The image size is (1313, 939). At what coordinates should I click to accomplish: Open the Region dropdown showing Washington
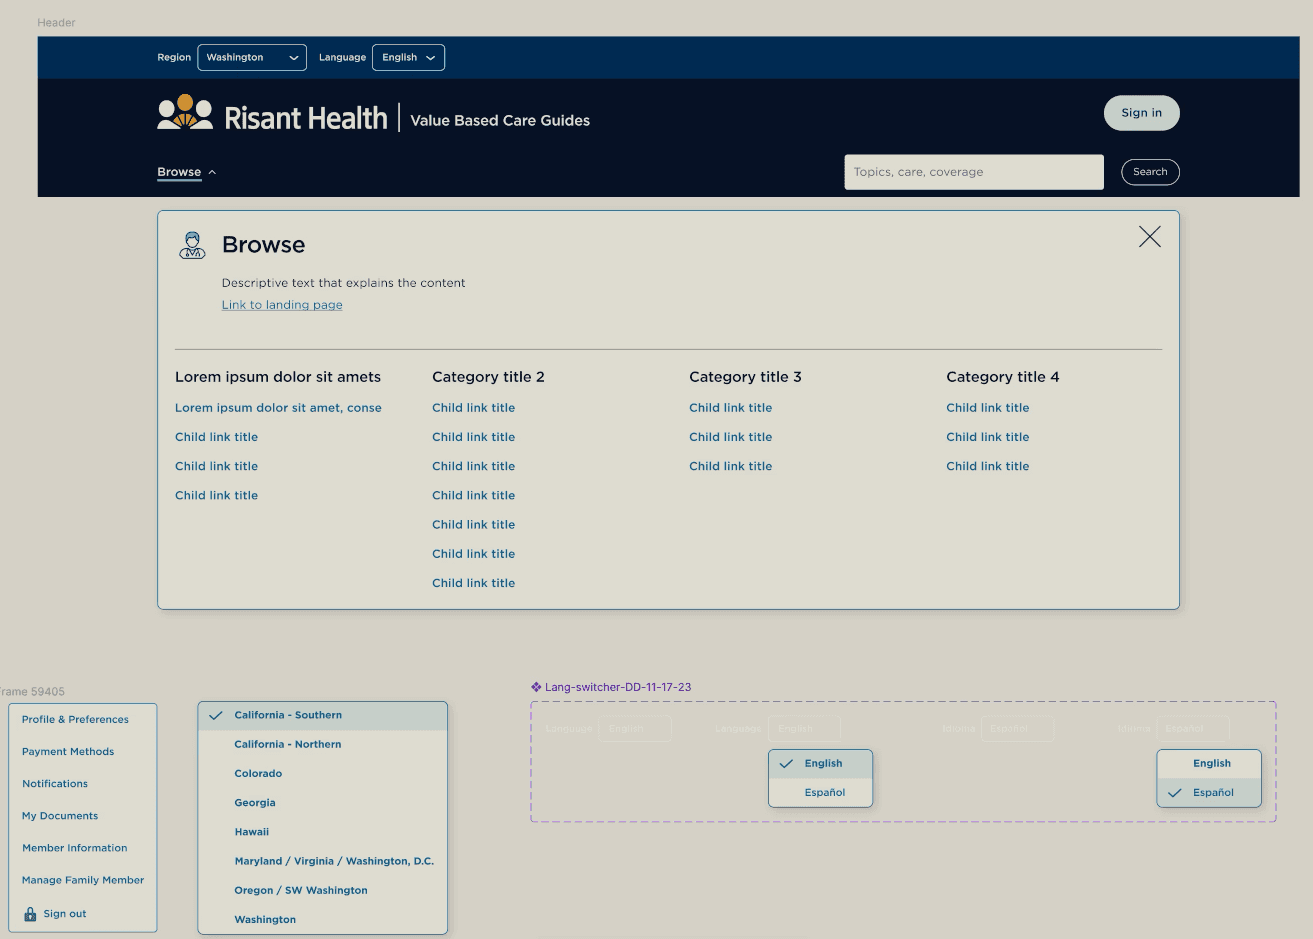252,58
